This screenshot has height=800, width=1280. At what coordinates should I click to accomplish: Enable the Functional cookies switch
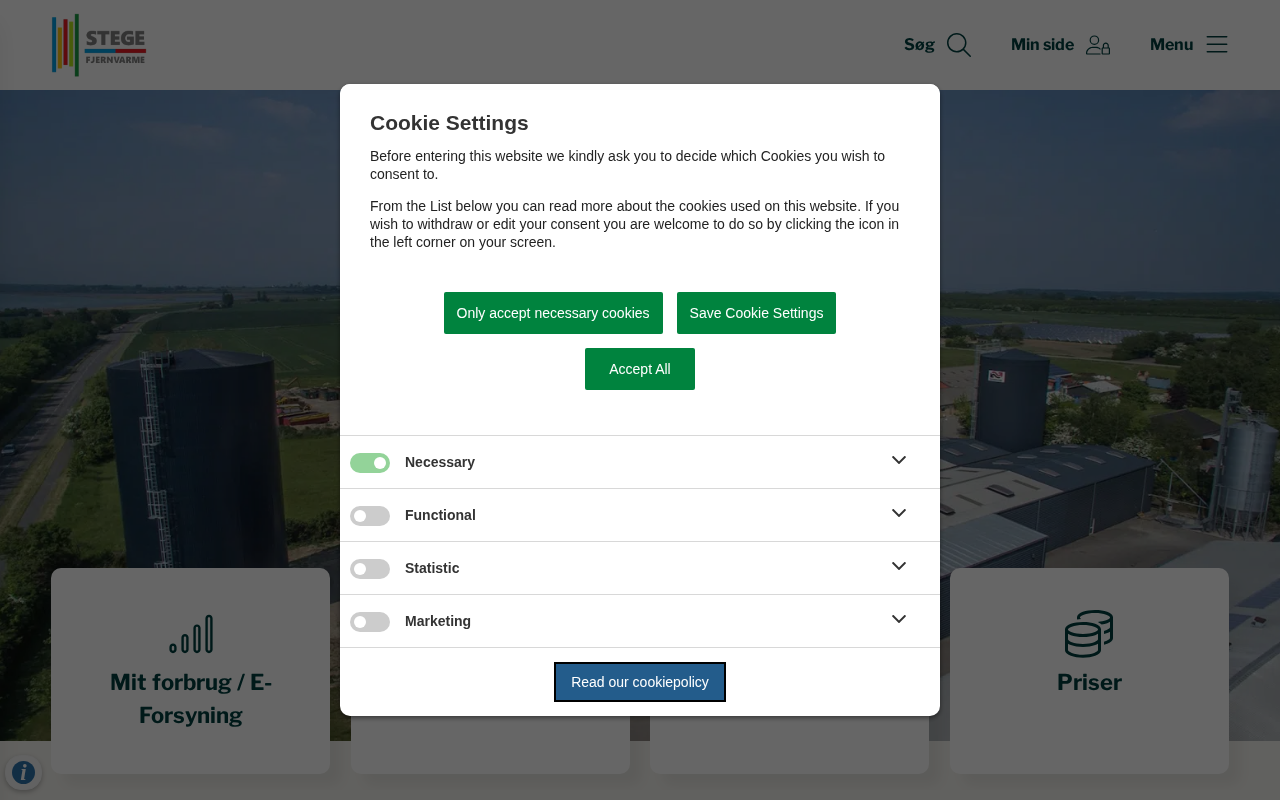point(370,516)
